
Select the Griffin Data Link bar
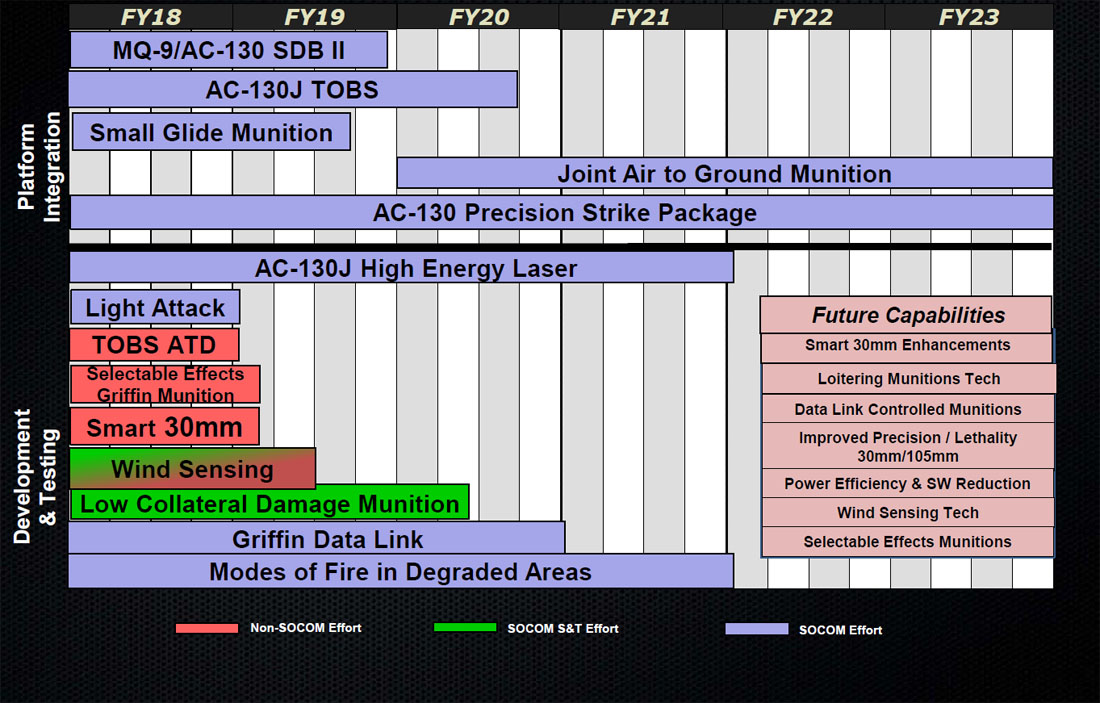tap(316, 538)
